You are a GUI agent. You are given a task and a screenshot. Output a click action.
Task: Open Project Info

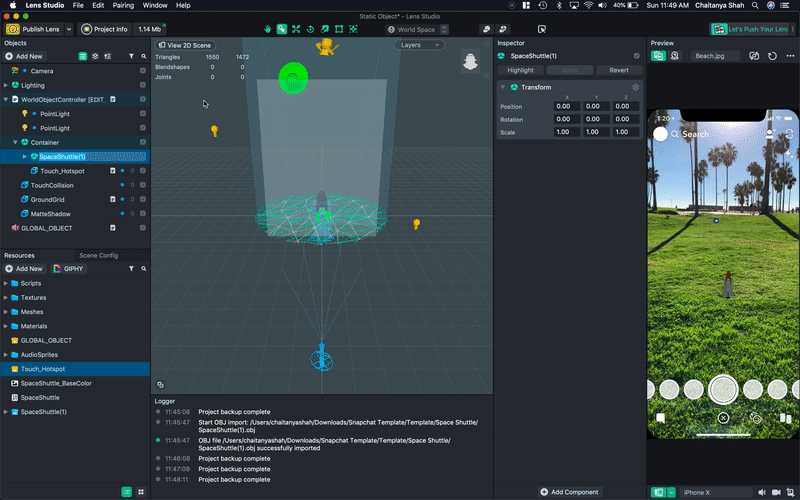(105, 29)
